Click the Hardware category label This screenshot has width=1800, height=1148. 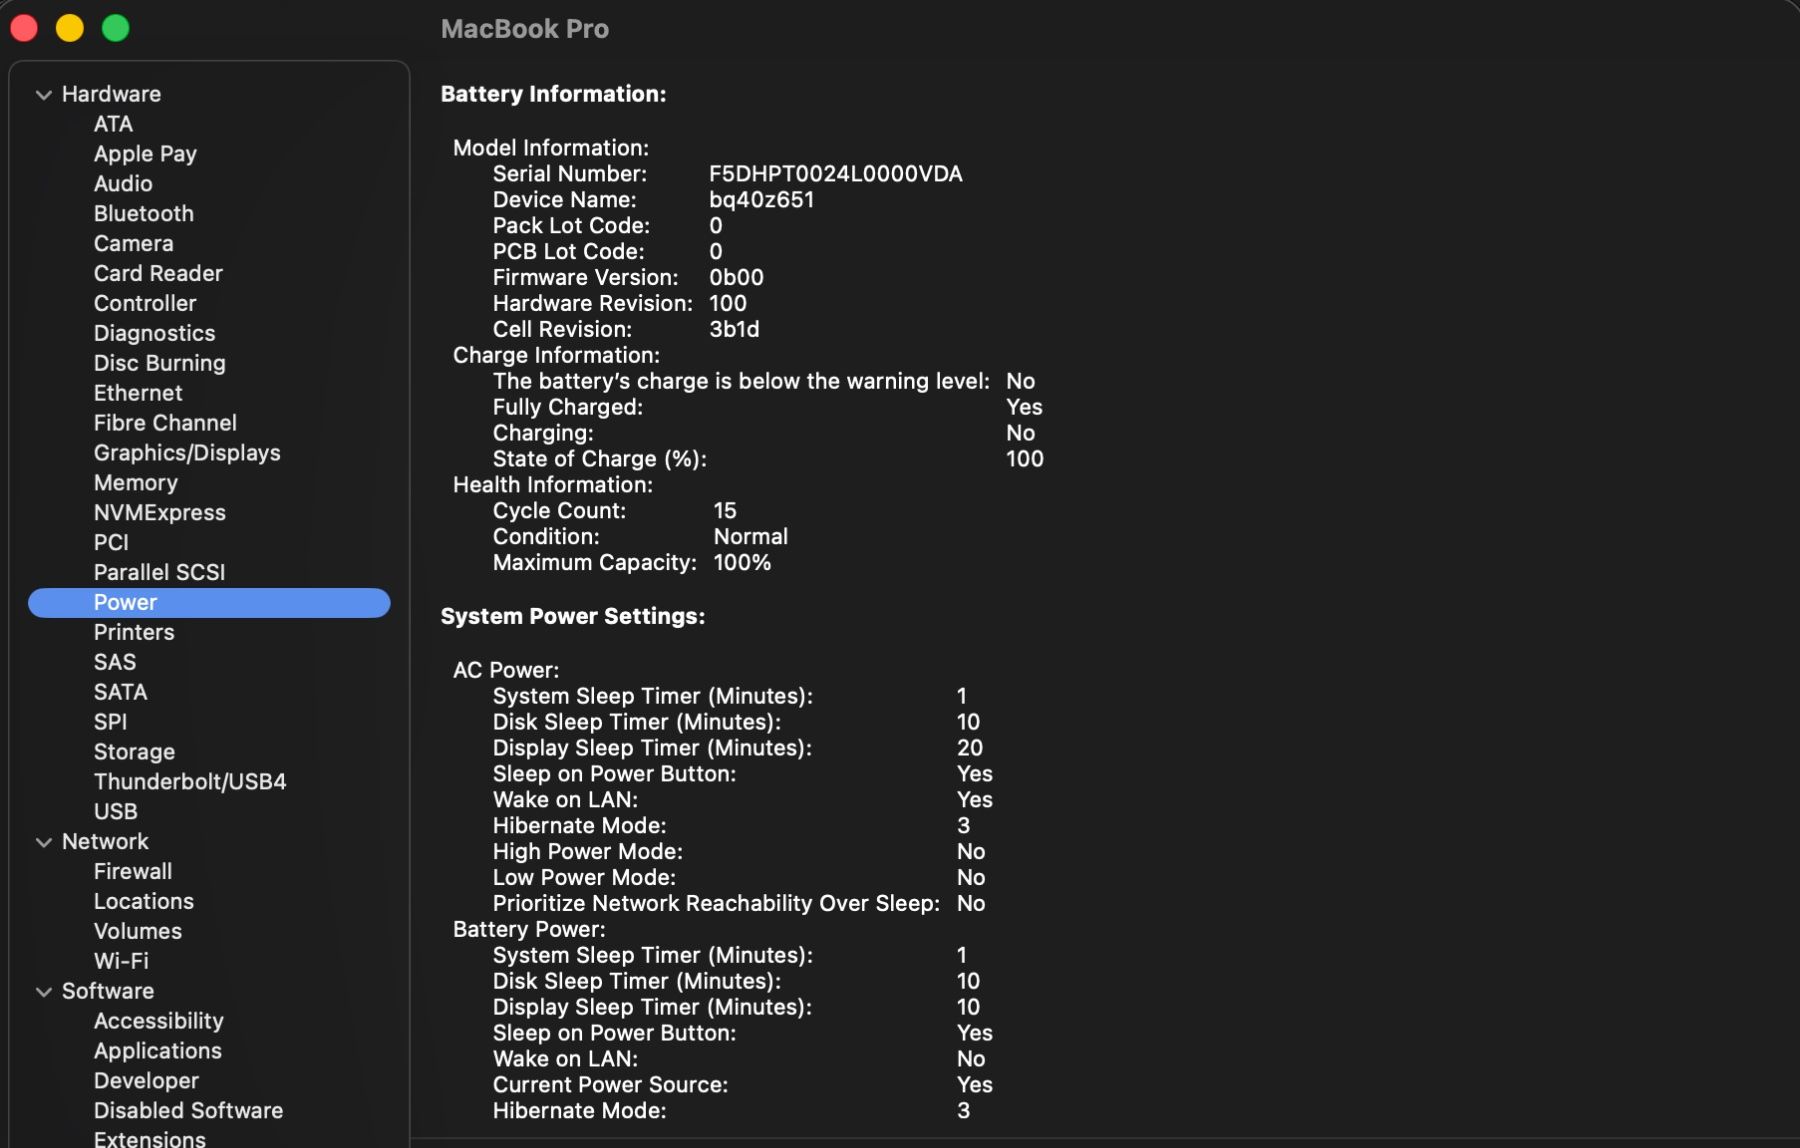111,94
